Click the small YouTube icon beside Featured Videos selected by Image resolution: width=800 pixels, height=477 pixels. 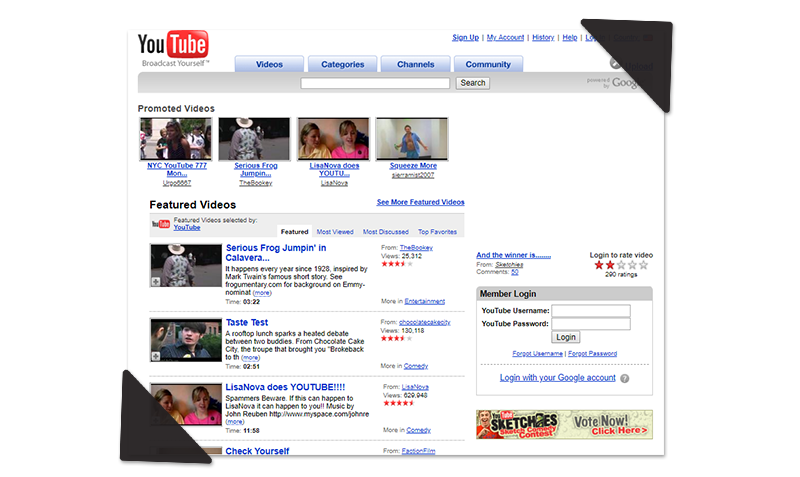click(161, 224)
